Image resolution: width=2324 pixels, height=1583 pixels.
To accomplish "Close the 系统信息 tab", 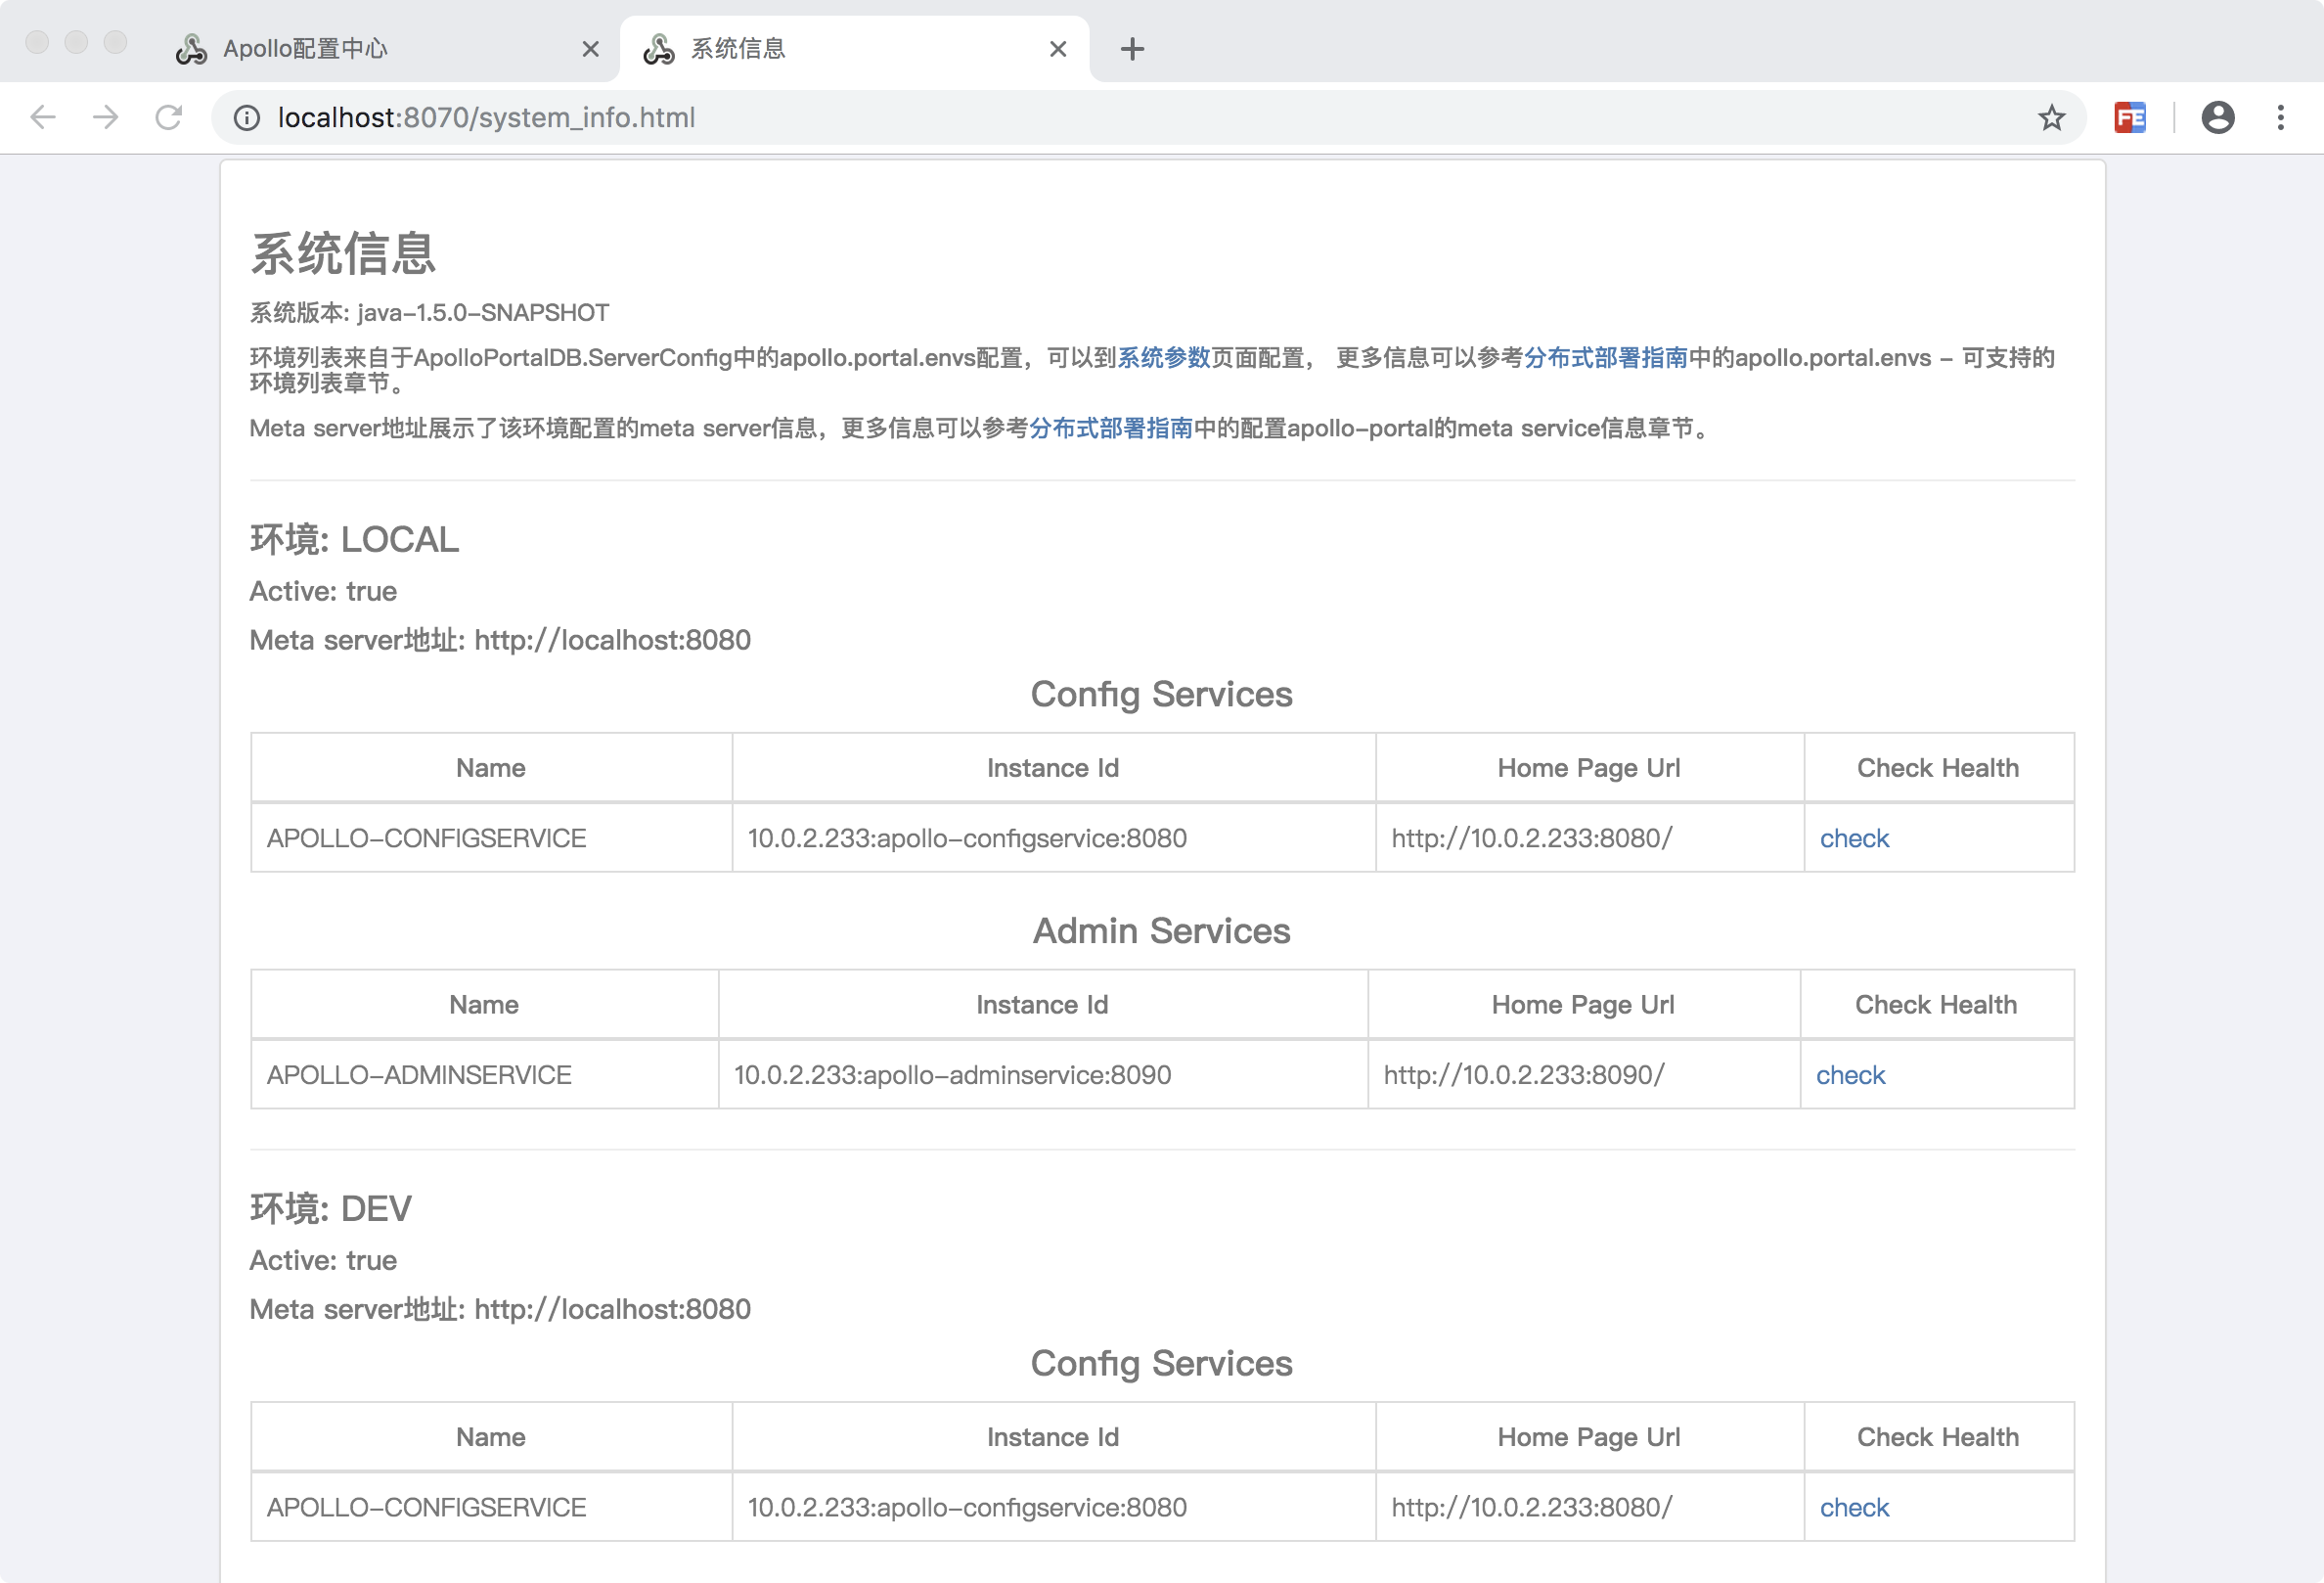I will (1058, 49).
